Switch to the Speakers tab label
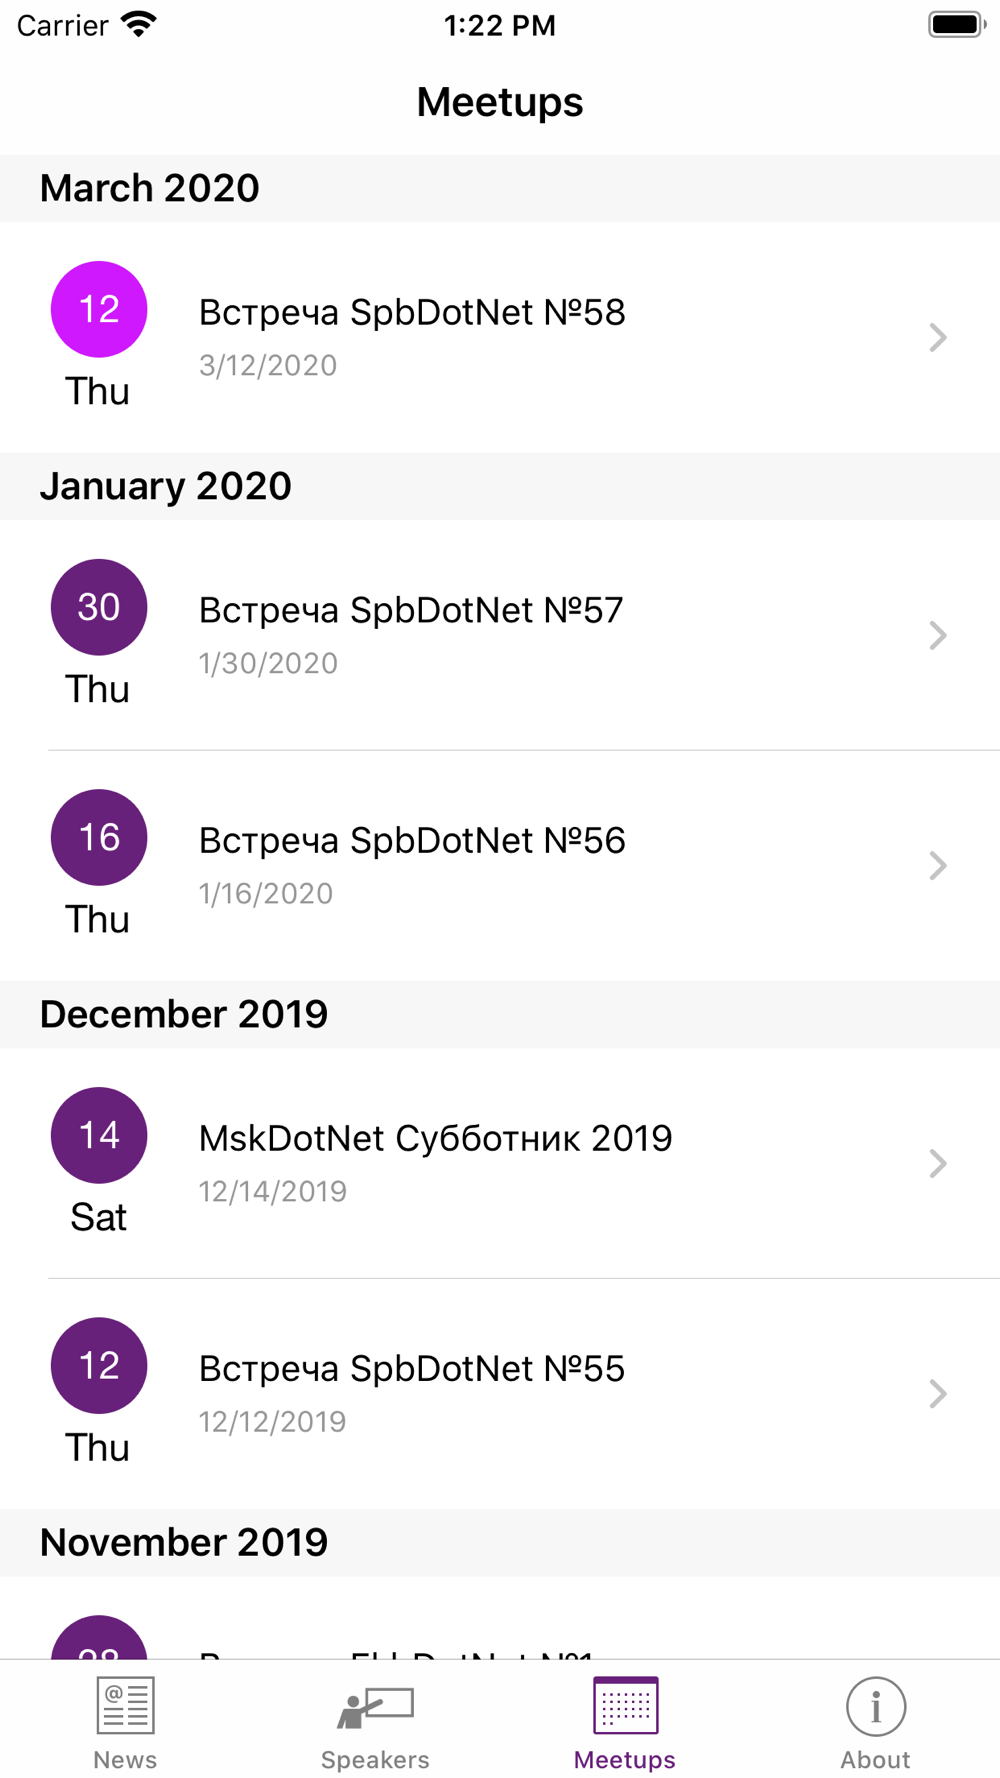The image size is (1000, 1778). [x=375, y=1760]
